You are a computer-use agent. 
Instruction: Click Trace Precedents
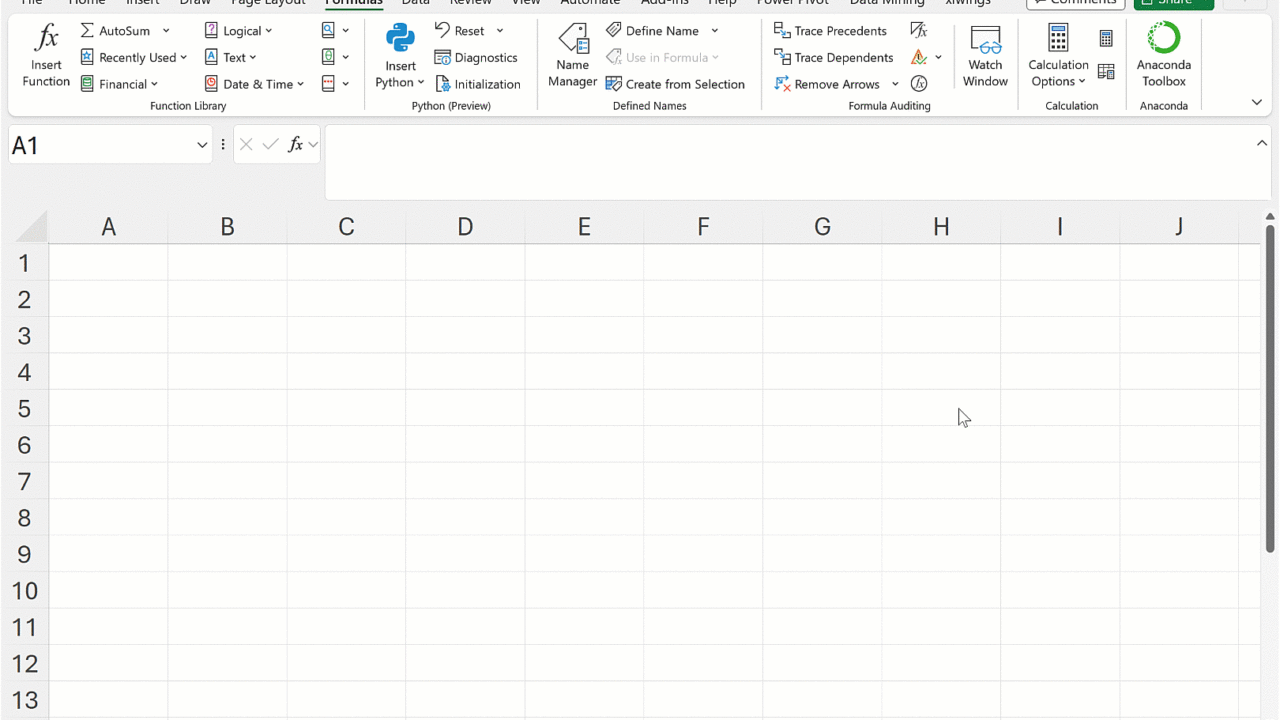point(830,31)
